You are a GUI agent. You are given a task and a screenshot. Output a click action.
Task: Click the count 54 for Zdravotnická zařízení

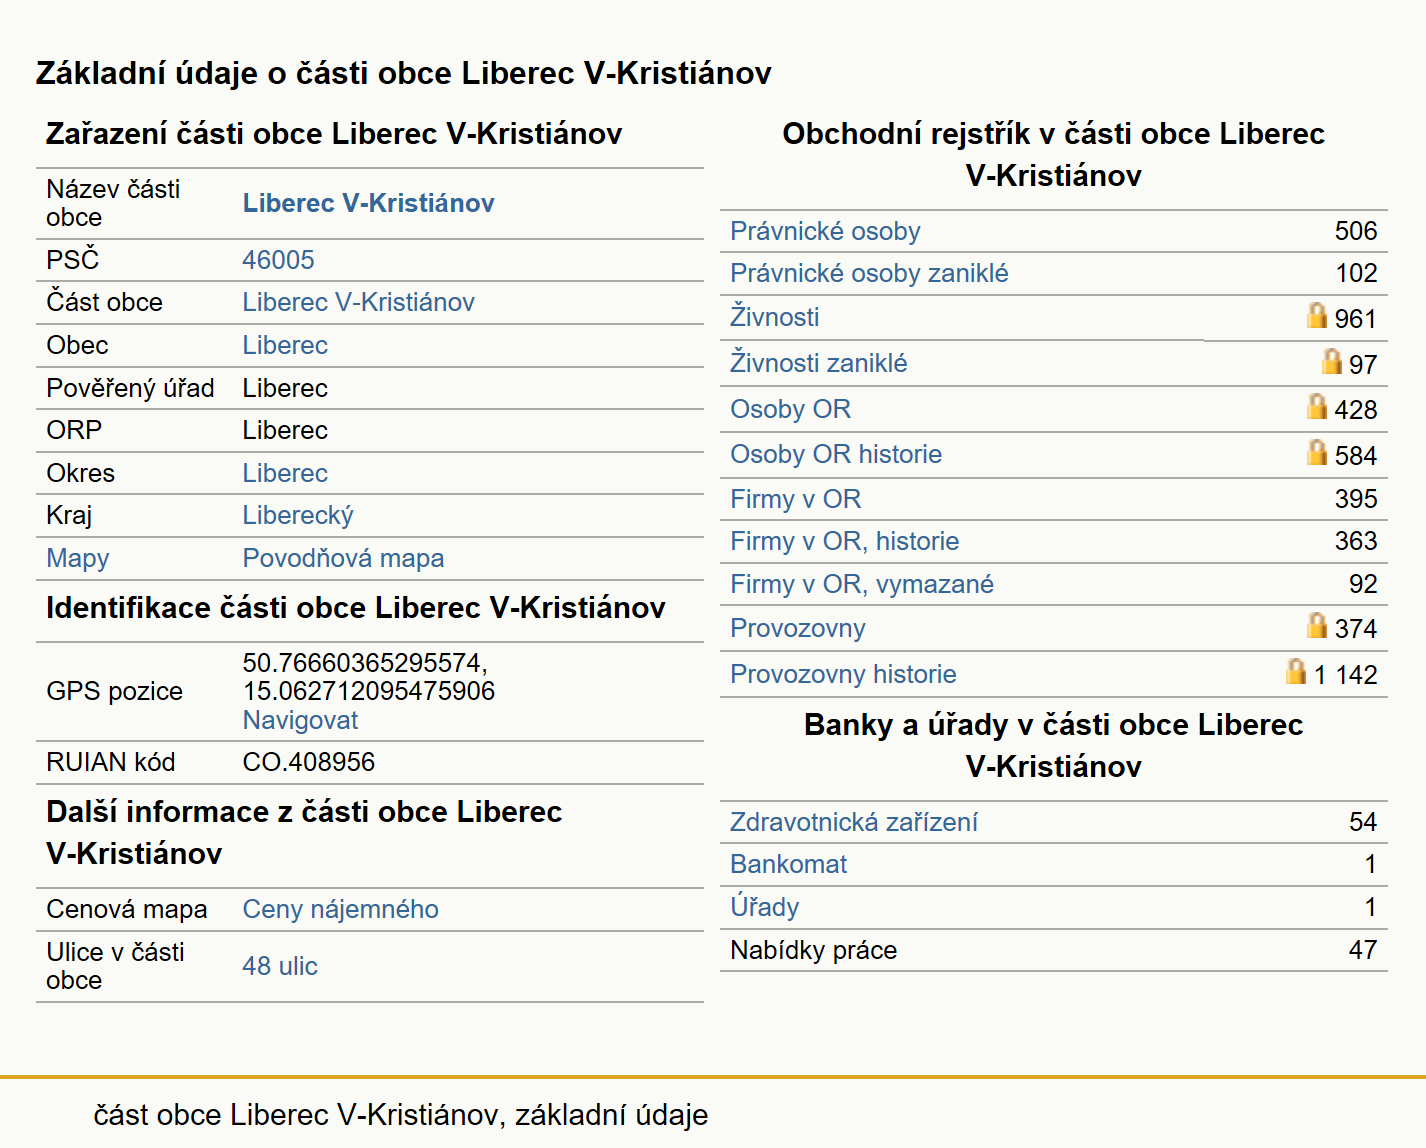pos(1363,822)
